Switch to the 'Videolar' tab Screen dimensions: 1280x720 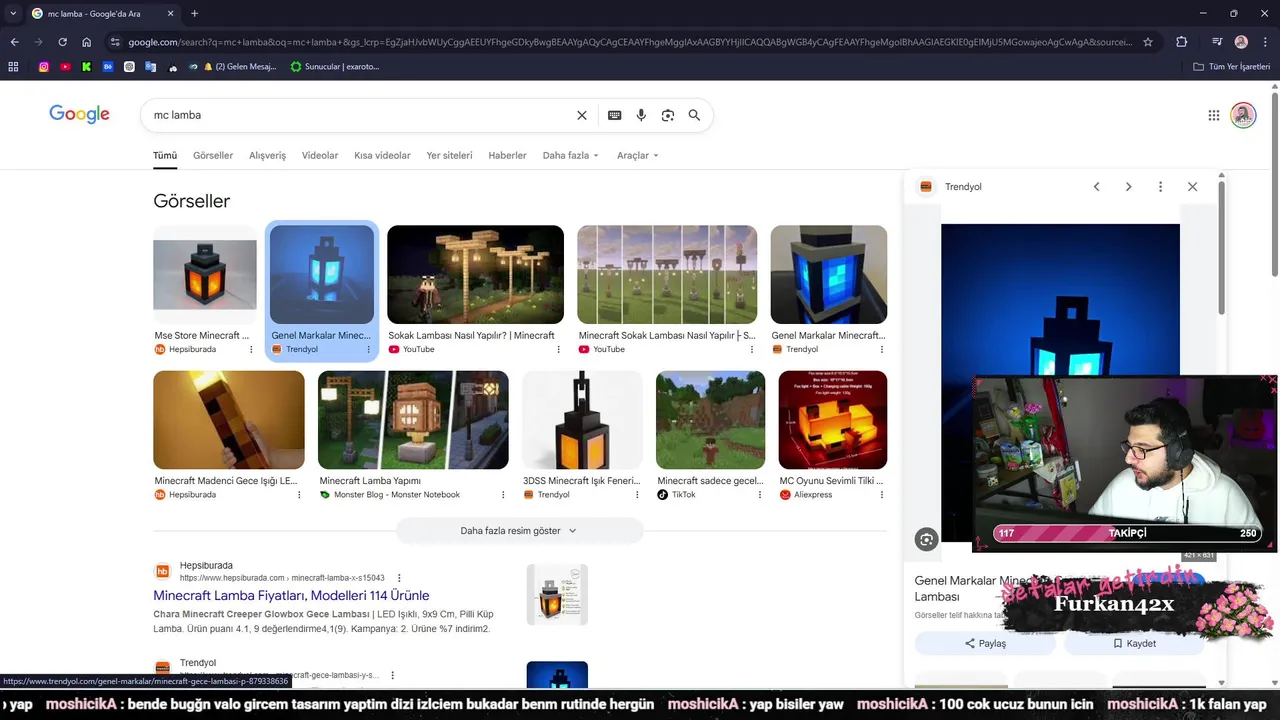coord(320,155)
